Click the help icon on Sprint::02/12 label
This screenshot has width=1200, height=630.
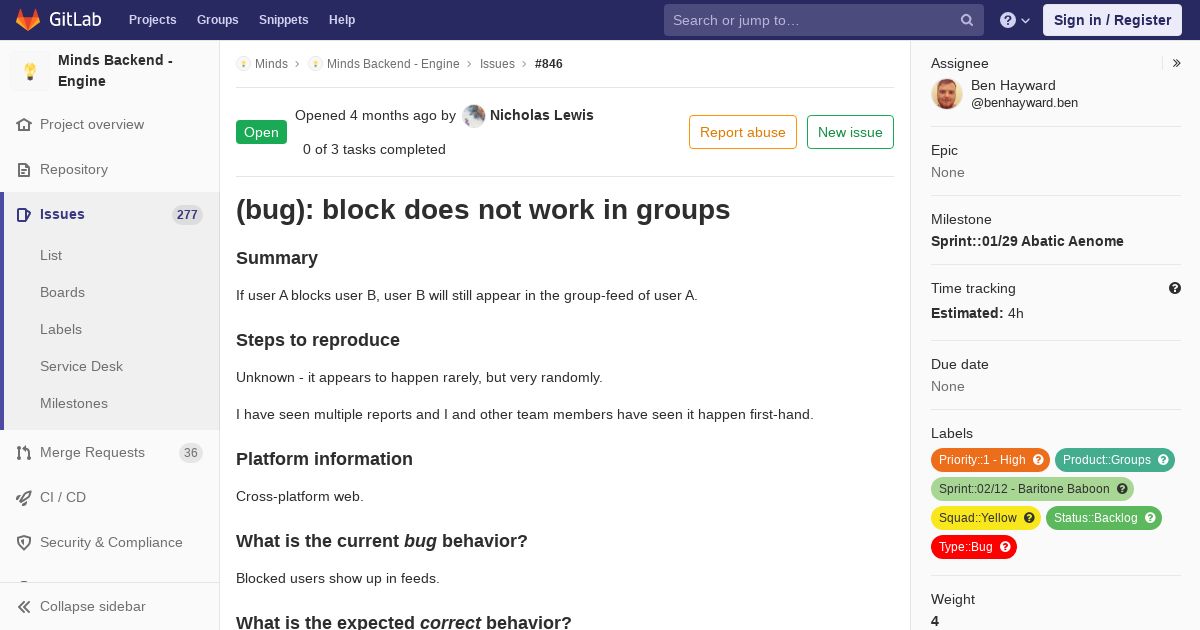[1122, 489]
